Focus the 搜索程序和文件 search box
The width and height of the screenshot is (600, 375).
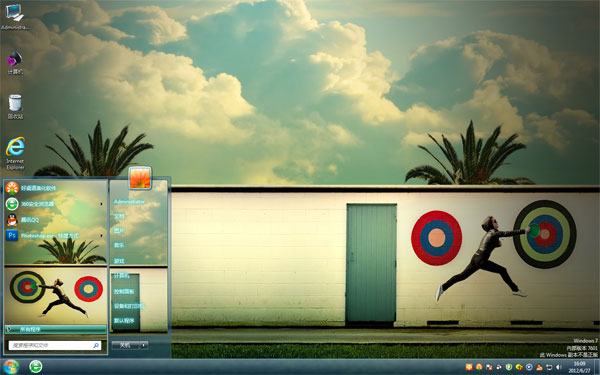[x=55, y=345]
